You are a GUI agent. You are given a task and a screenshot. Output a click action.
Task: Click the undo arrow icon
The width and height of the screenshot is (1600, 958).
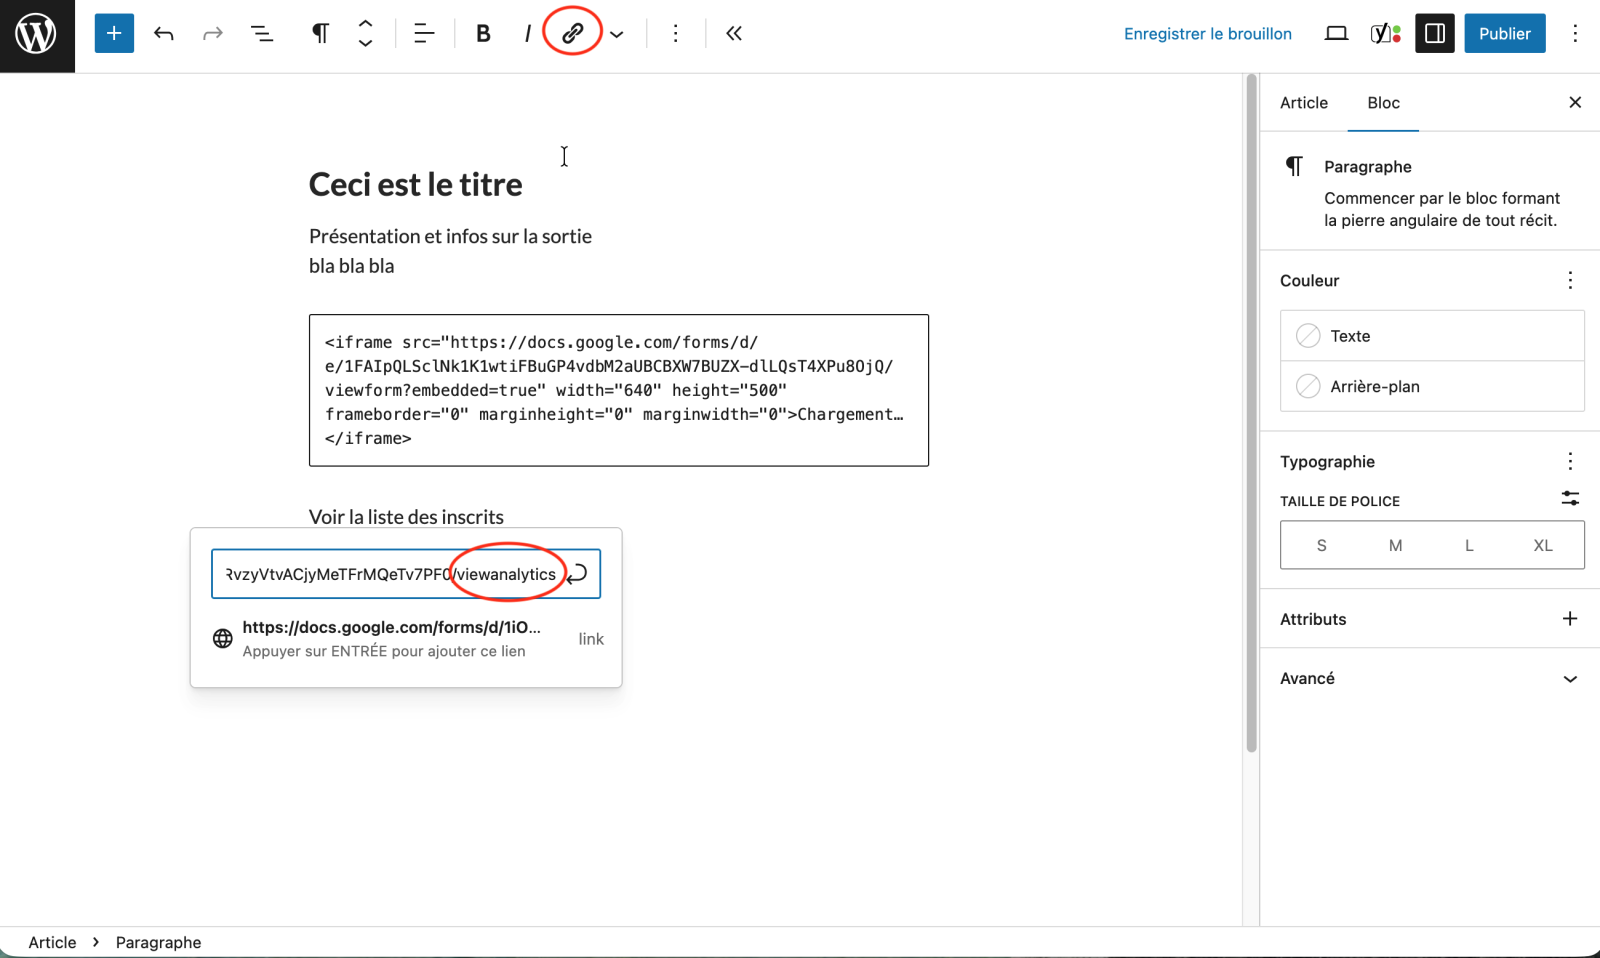pos(164,34)
